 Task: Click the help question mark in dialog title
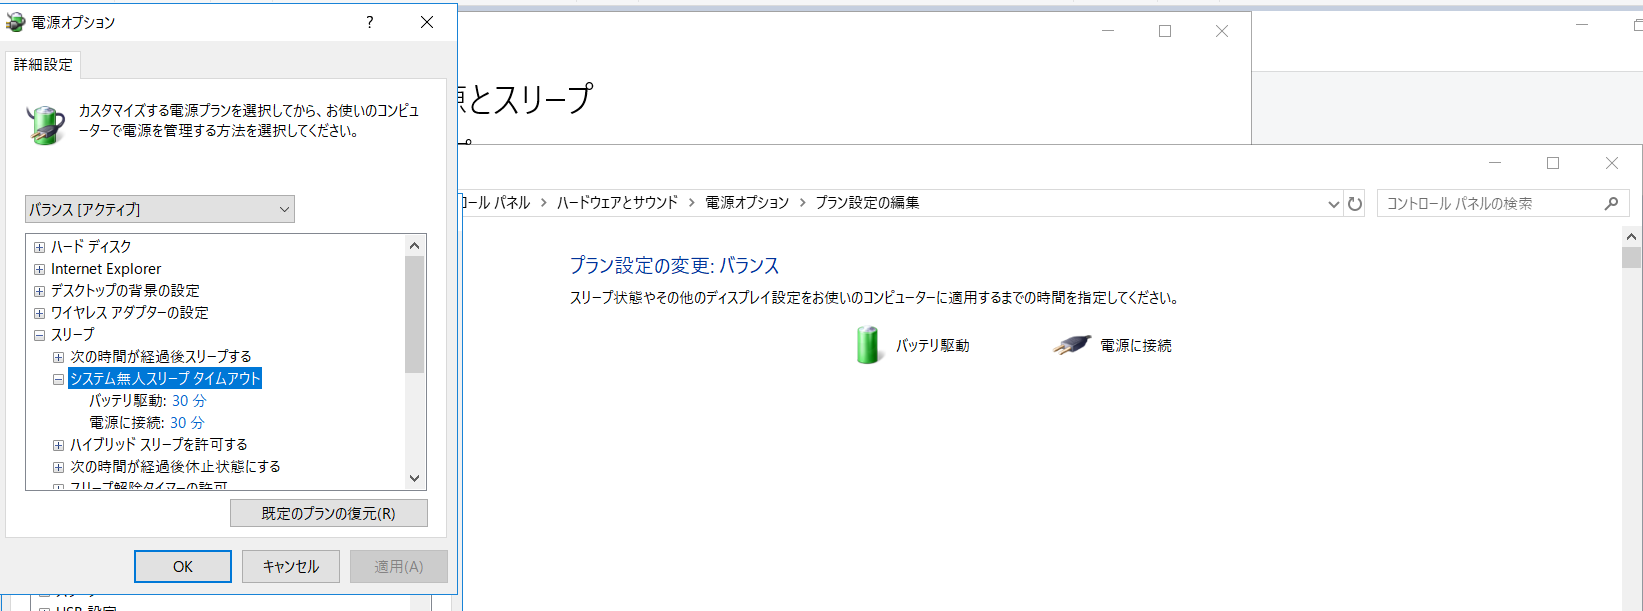[x=370, y=22]
